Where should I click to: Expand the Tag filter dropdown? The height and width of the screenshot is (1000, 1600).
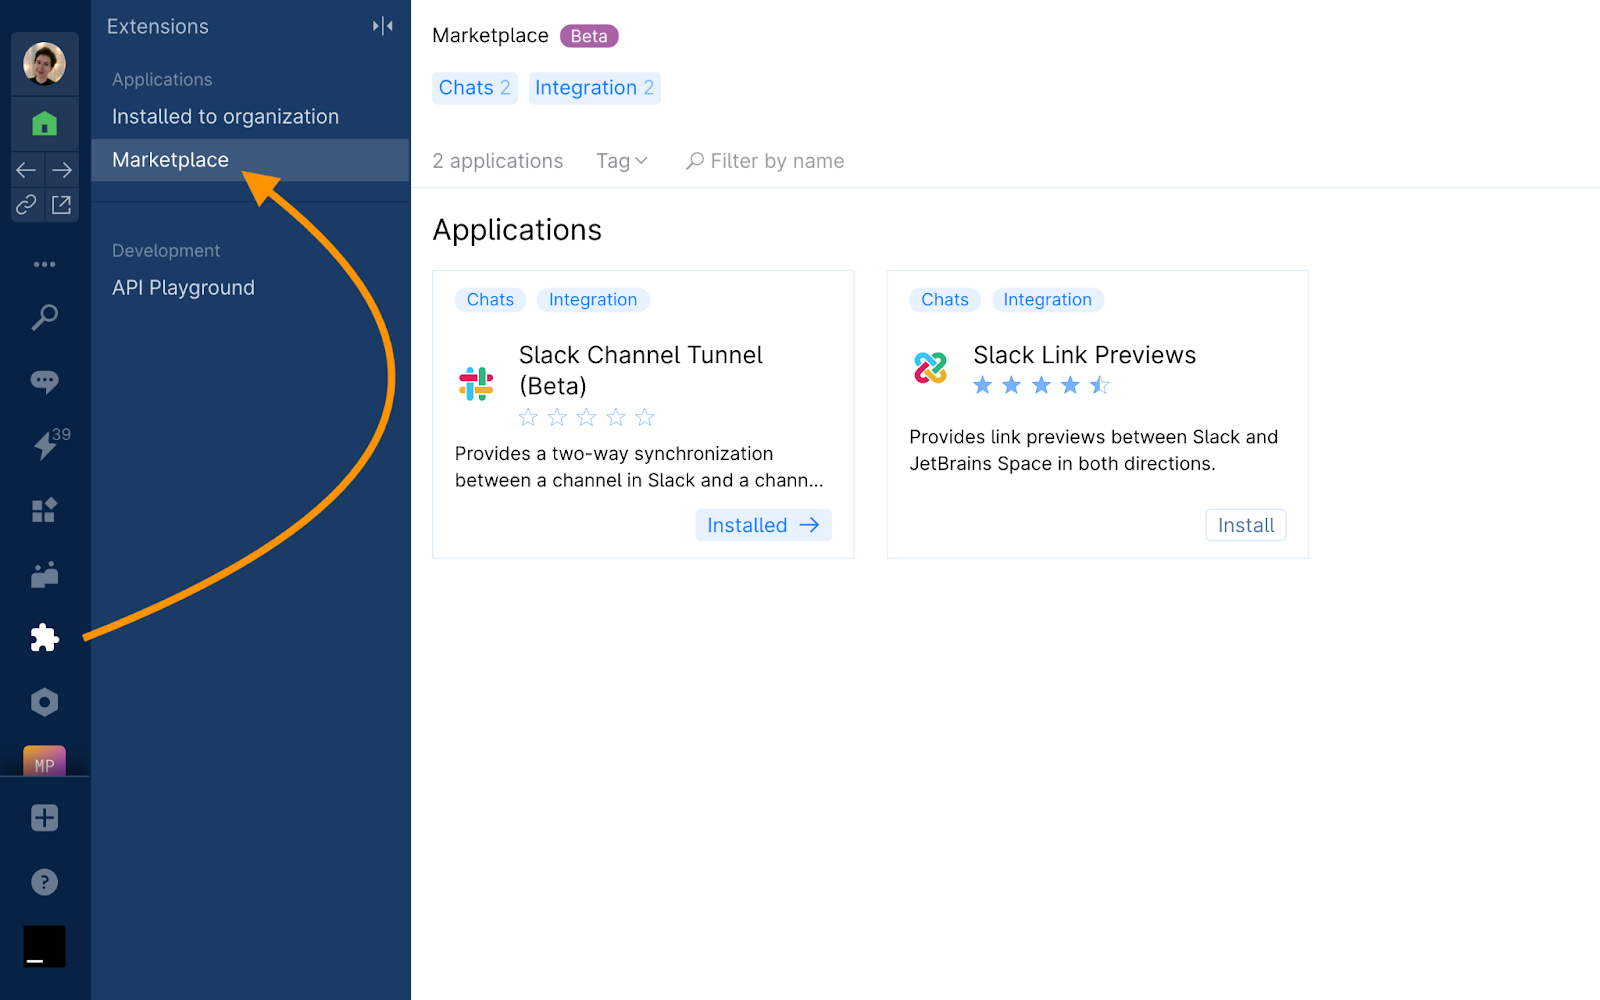click(621, 161)
